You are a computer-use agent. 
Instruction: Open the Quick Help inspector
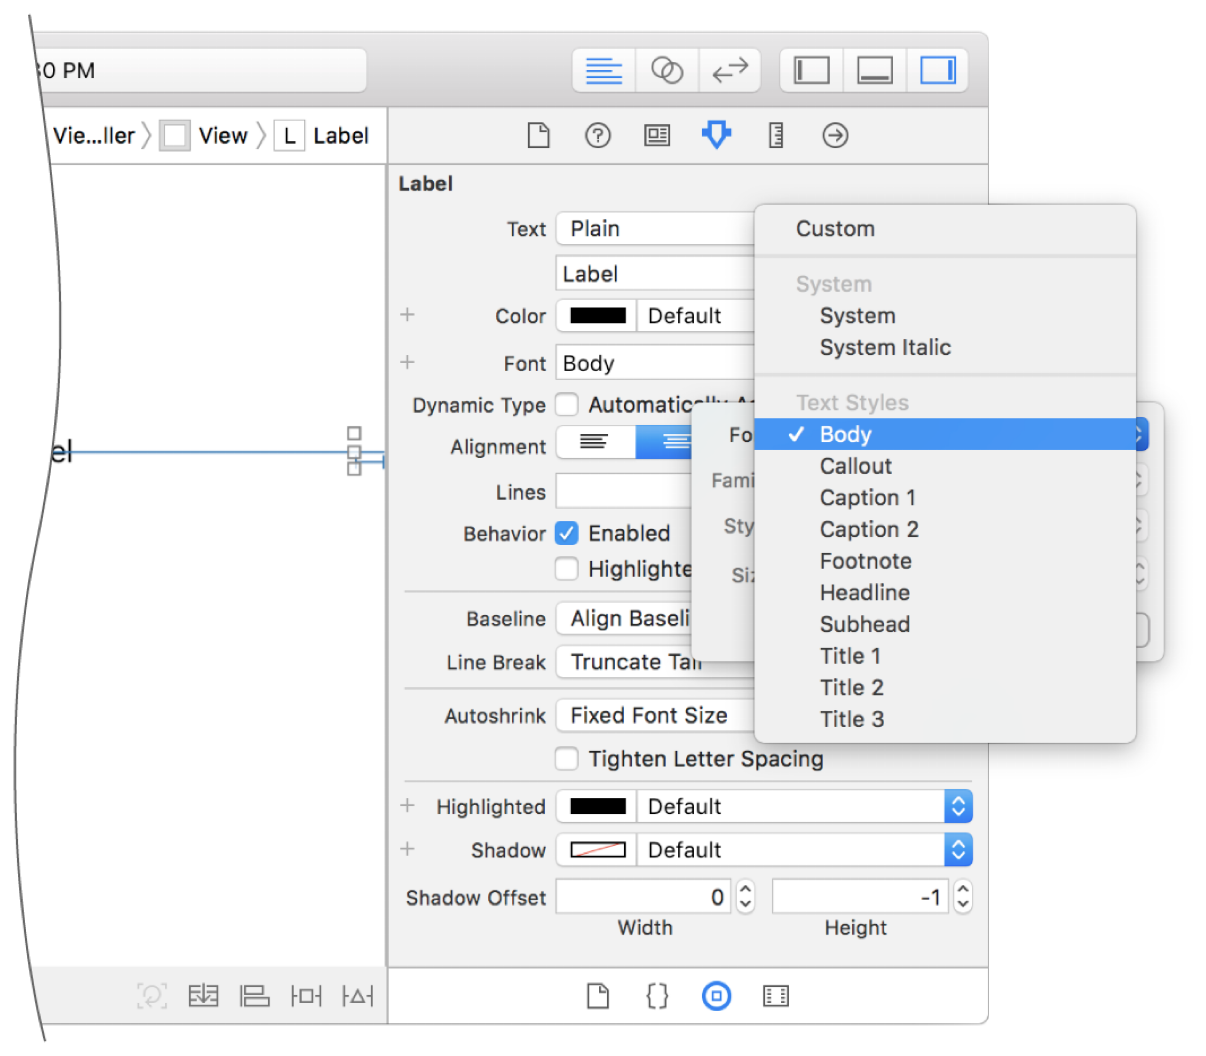598,135
